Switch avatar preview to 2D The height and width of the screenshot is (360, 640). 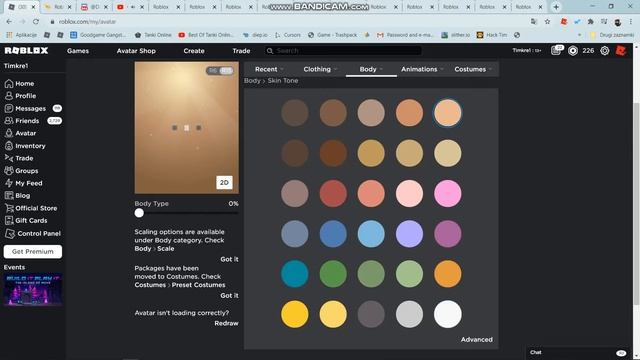coord(224,182)
